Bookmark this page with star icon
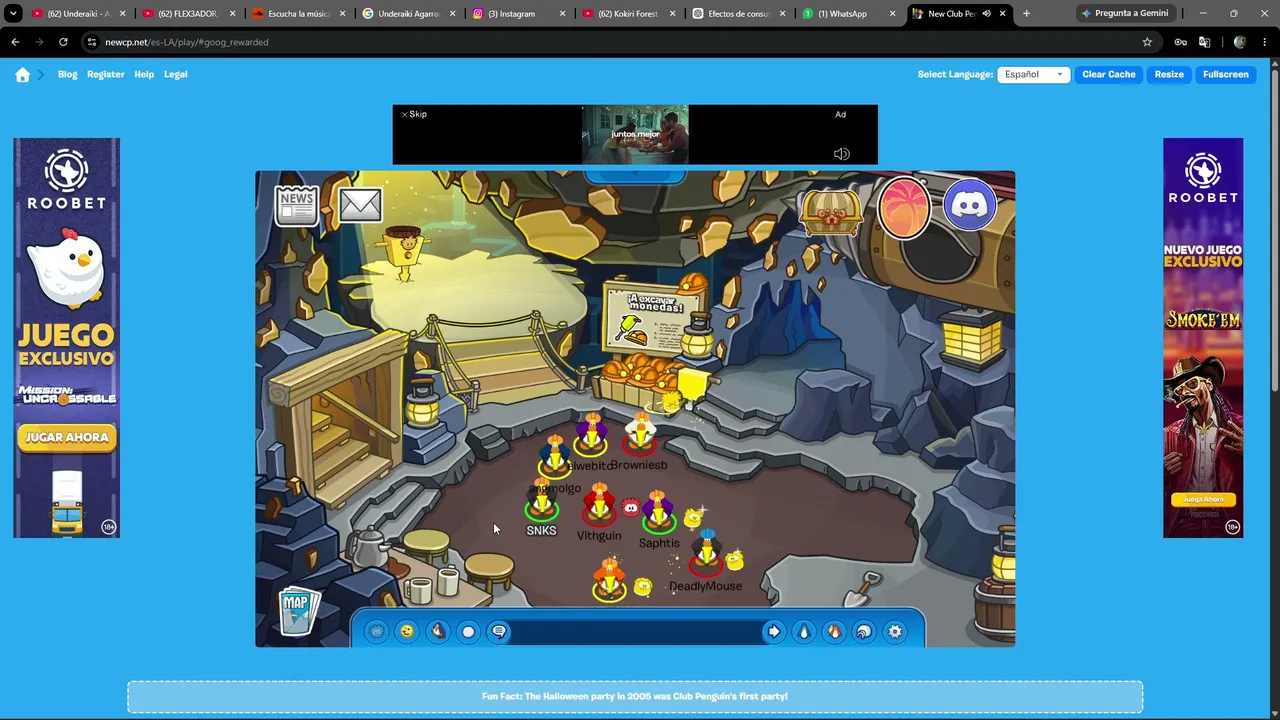1280x720 pixels. [1147, 42]
